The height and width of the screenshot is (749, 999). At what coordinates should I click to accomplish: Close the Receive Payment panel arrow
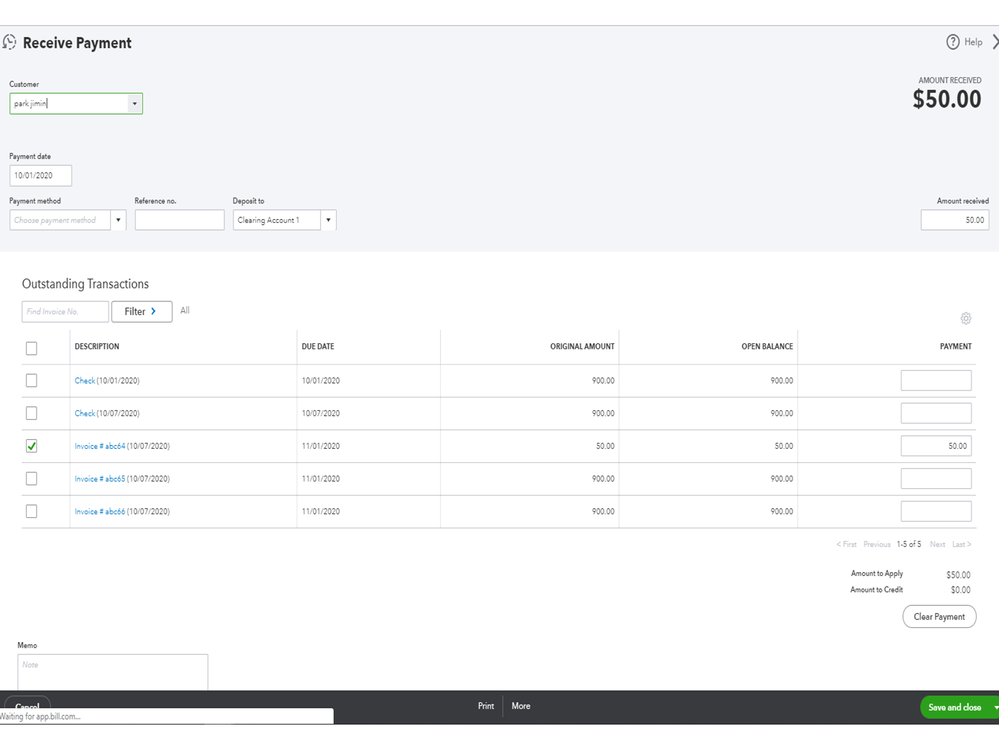click(995, 42)
